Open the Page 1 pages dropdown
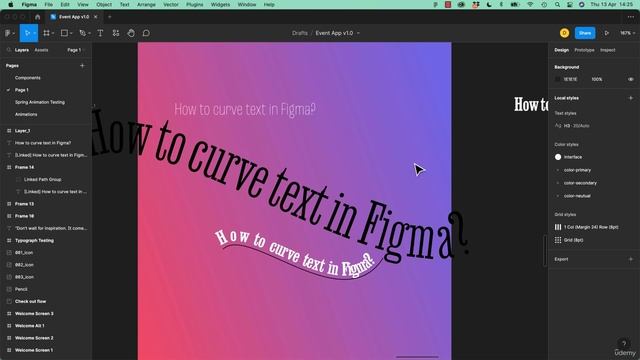Image resolution: width=640 pixels, height=360 pixels. 75,50
